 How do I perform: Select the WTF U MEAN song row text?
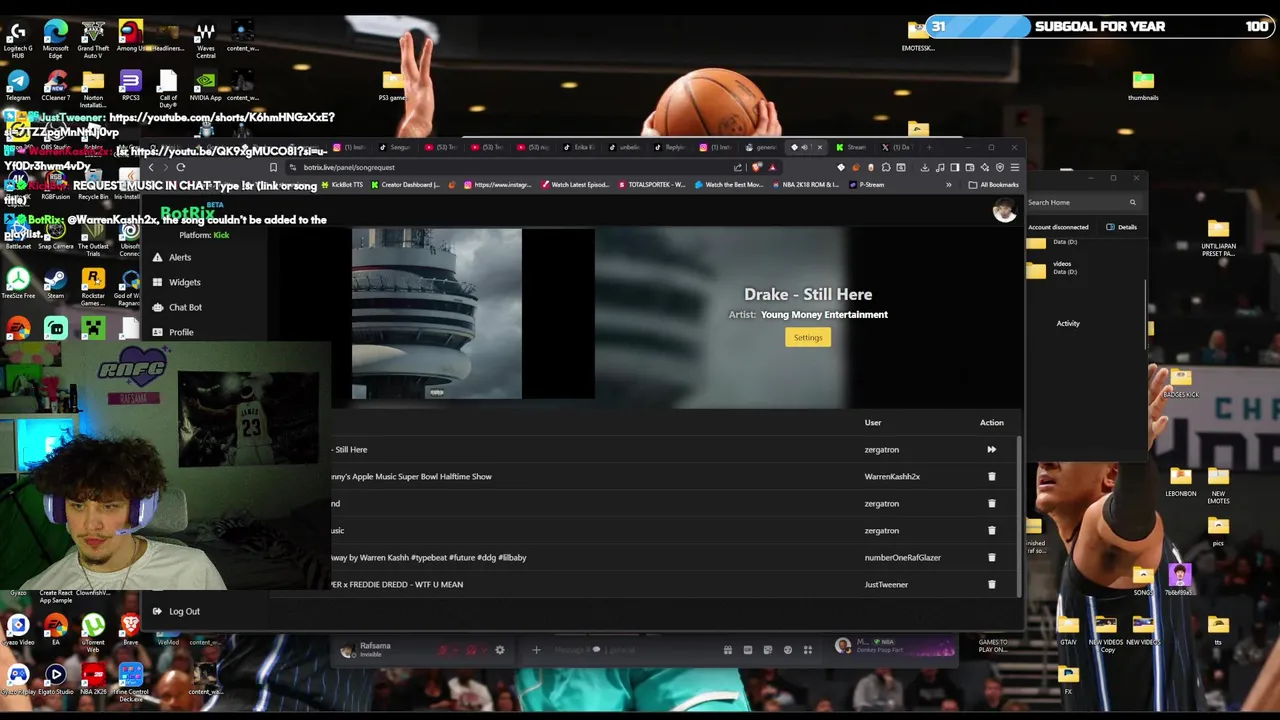[x=397, y=585]
